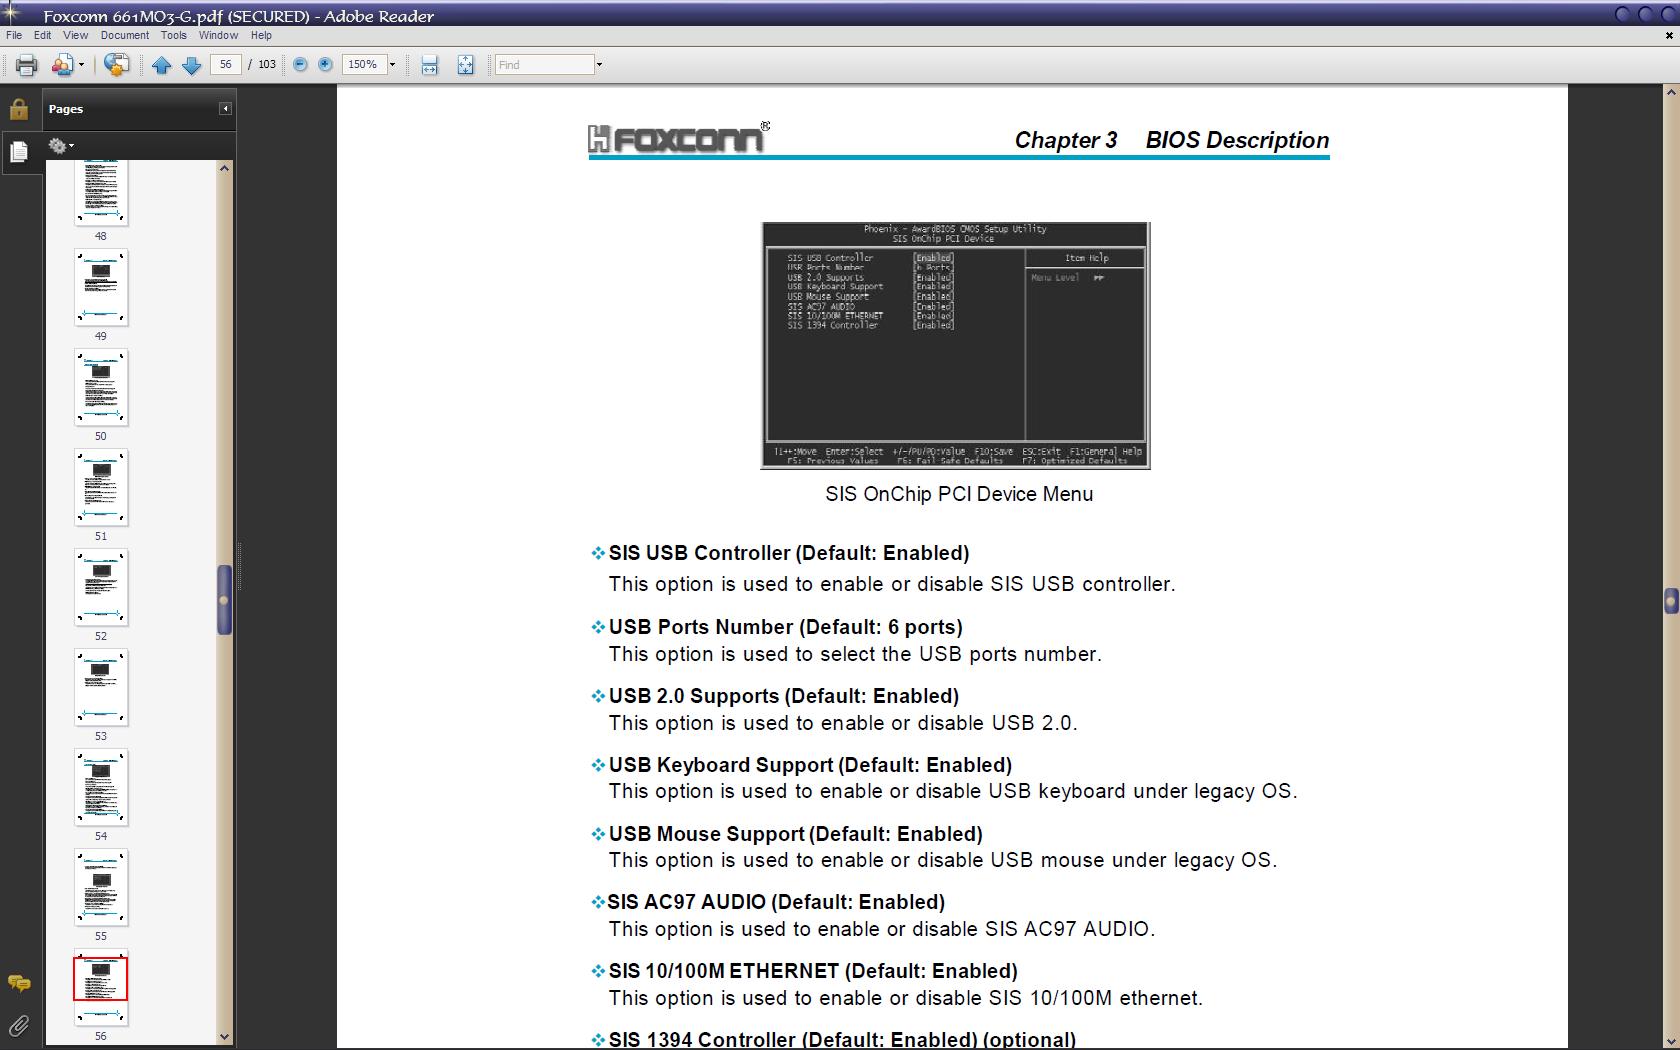Select page 50 thumbnail
This screenshot has width=1680, height=1050.
101,387
